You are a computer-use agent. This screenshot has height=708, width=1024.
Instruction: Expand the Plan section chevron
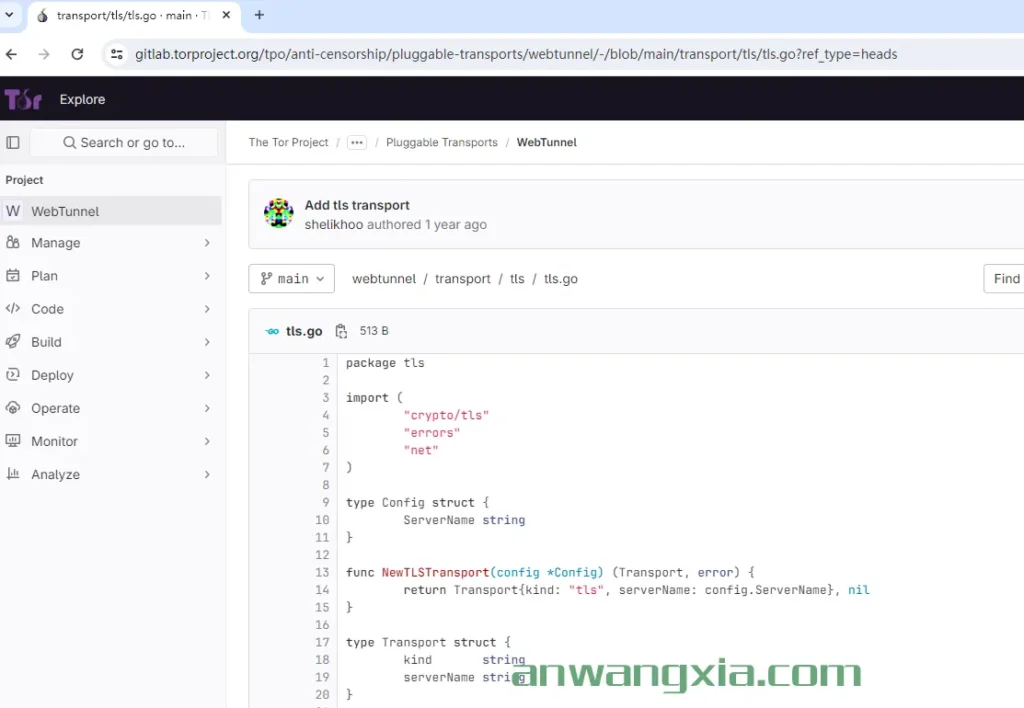point(207,276)
